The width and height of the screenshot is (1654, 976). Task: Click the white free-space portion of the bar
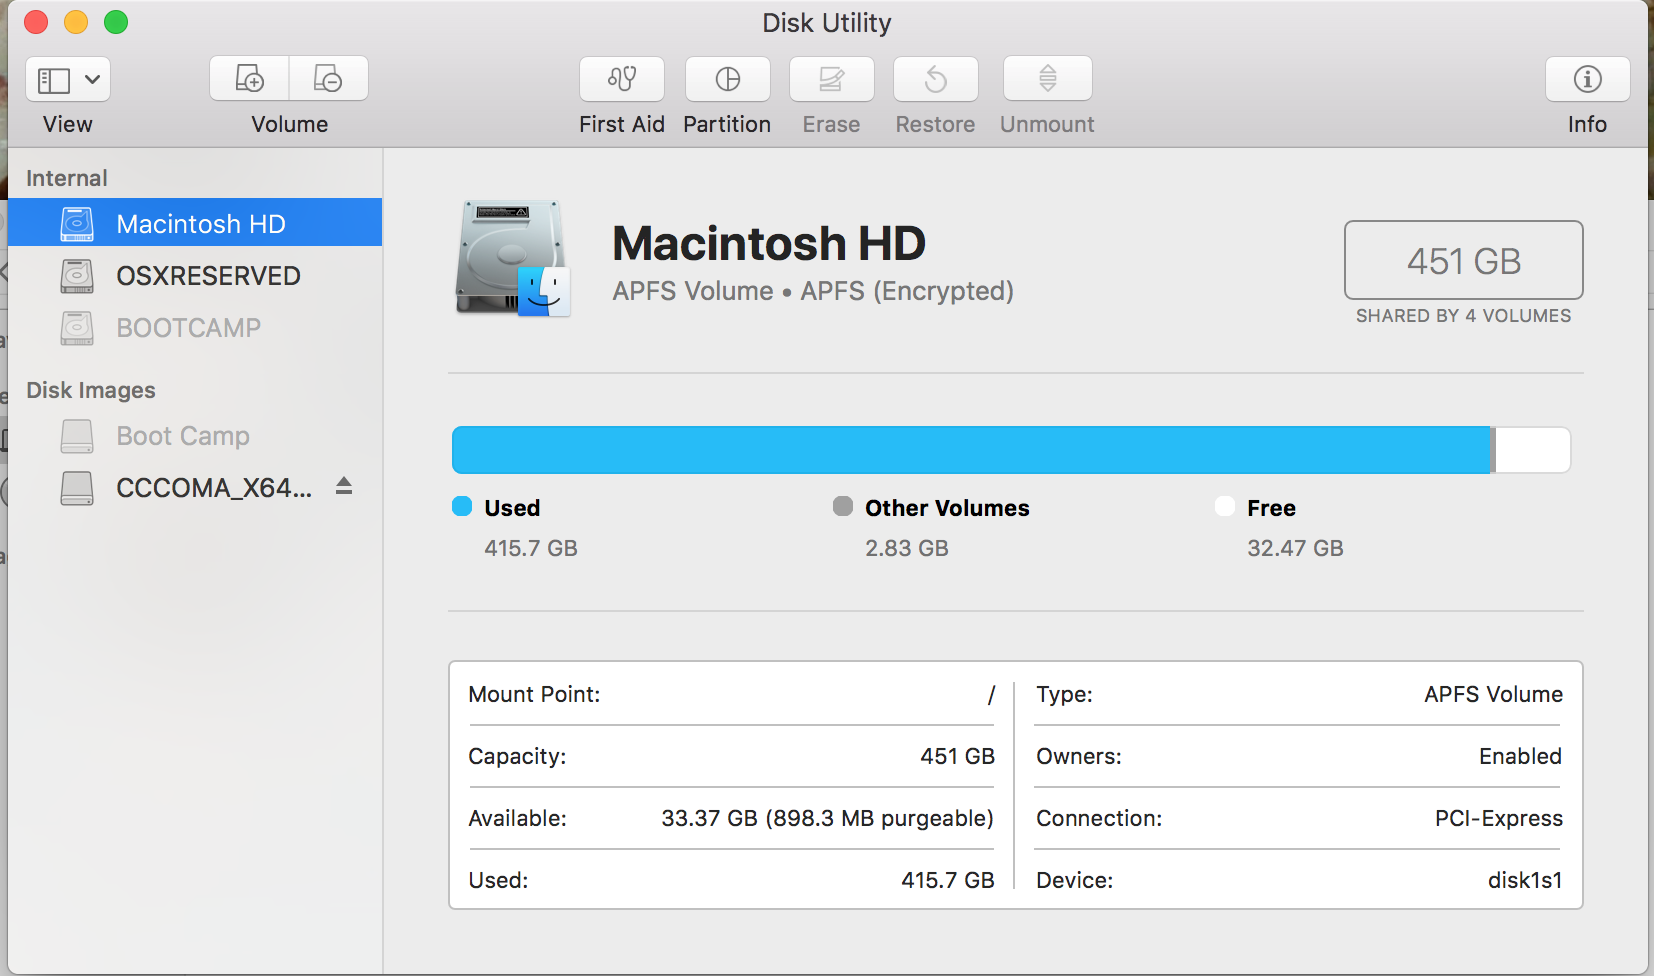[x=1532, y=450]
